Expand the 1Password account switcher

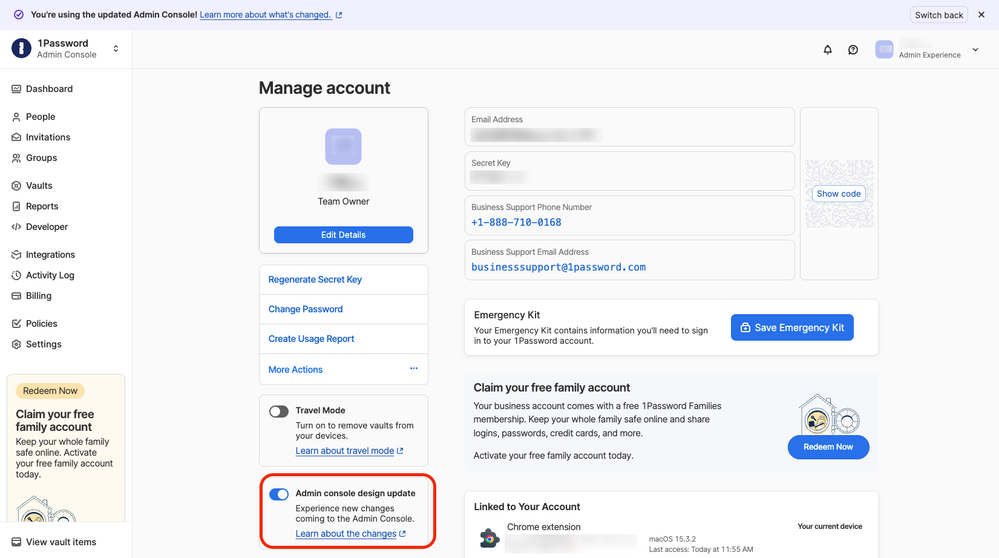[115, 49]
